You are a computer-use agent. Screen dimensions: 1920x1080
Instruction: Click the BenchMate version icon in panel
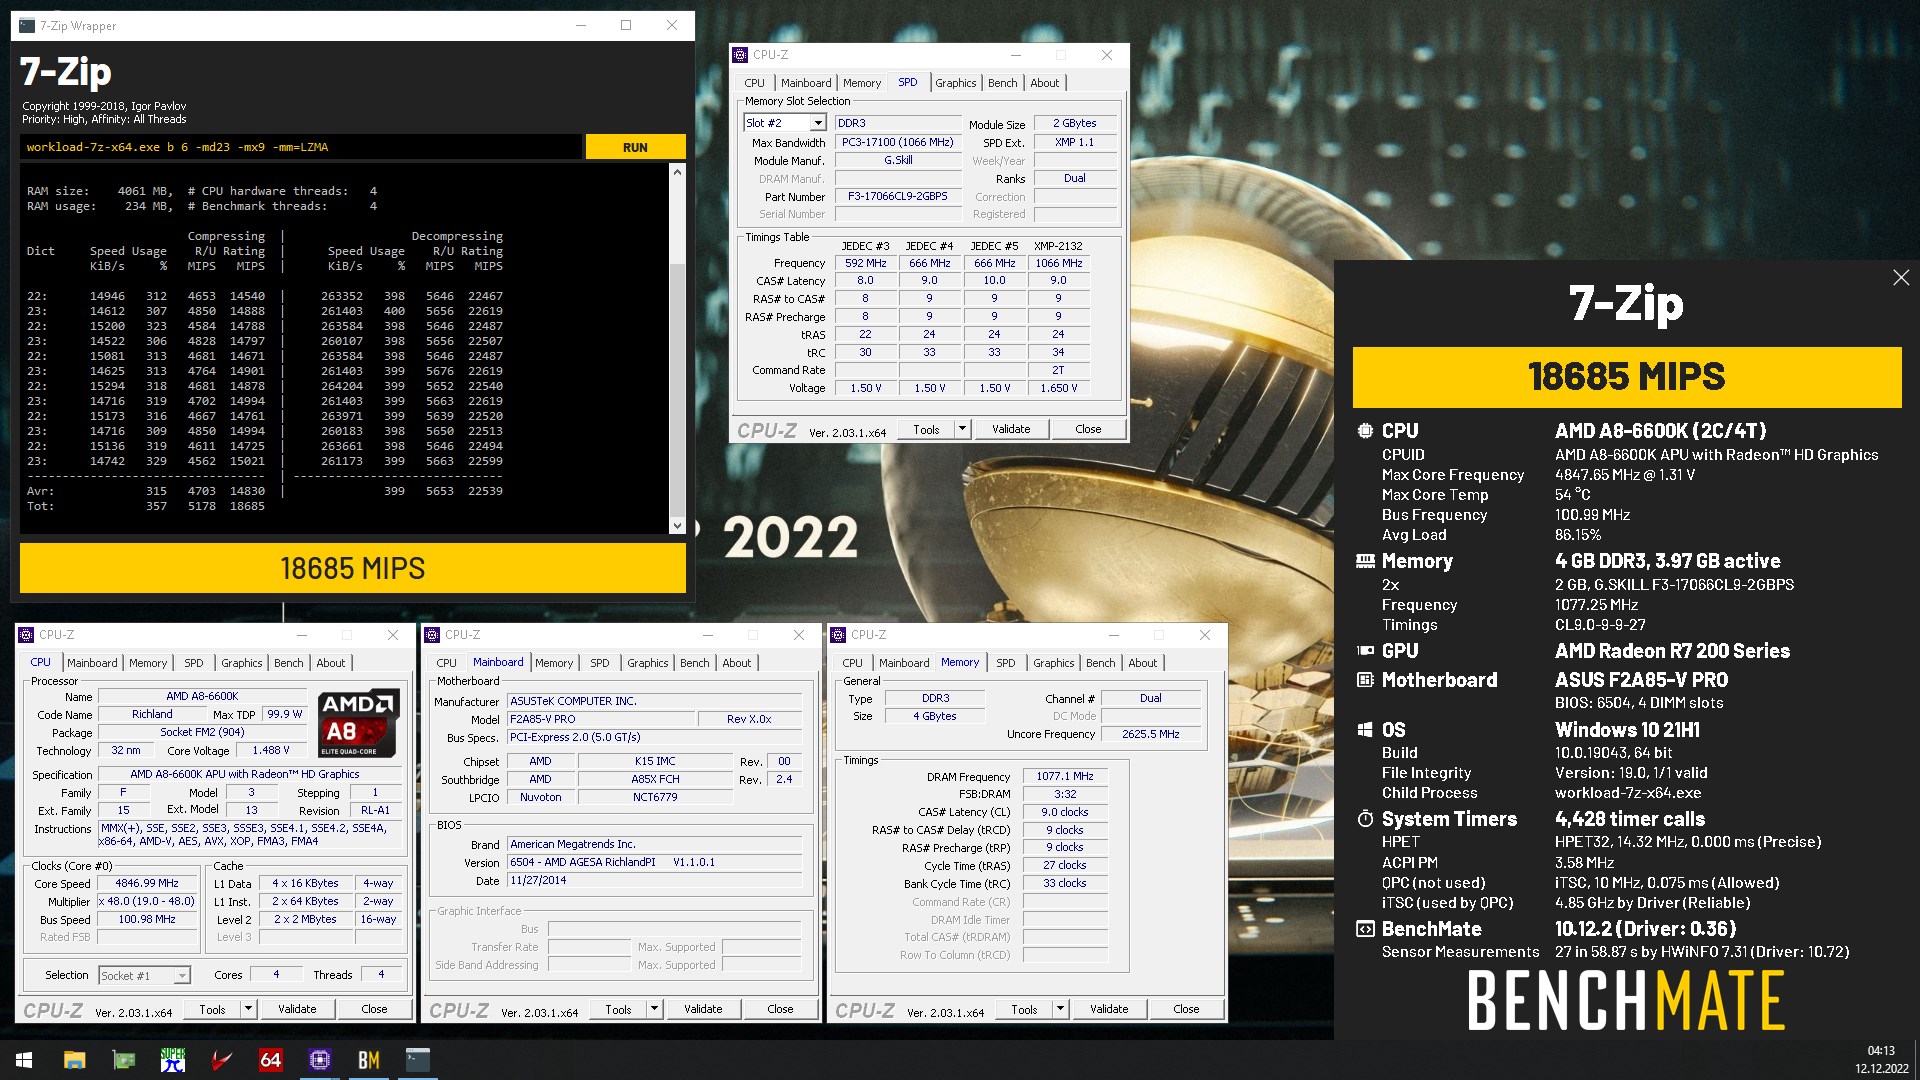1365,929
